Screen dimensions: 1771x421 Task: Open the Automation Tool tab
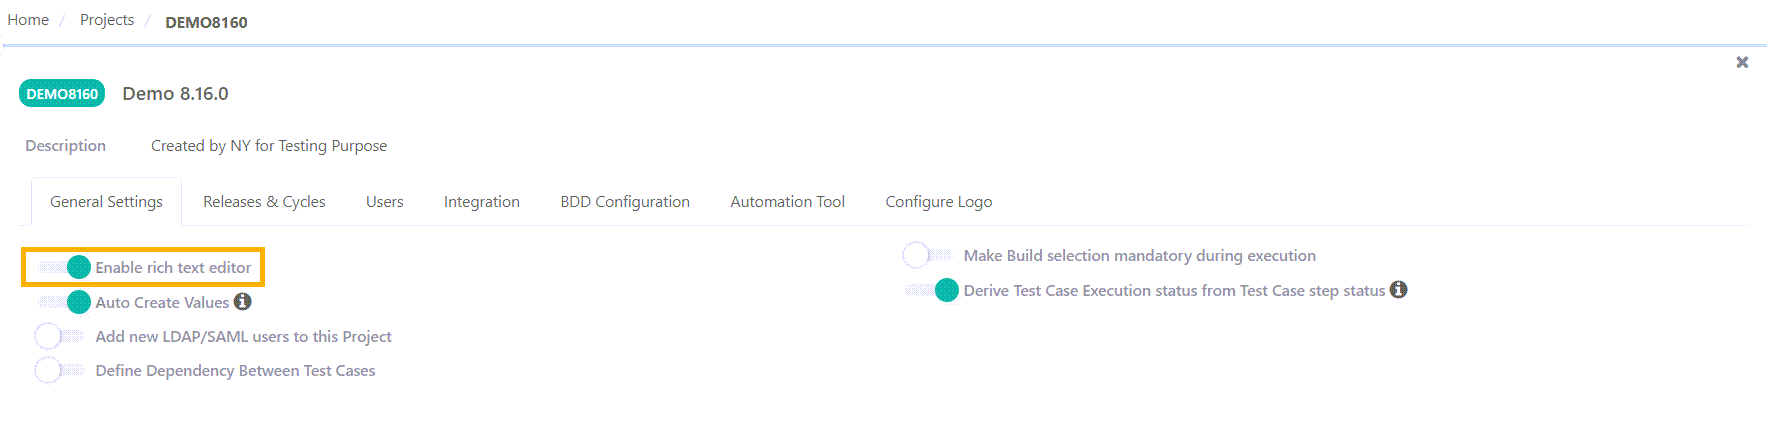click(787, 202)
